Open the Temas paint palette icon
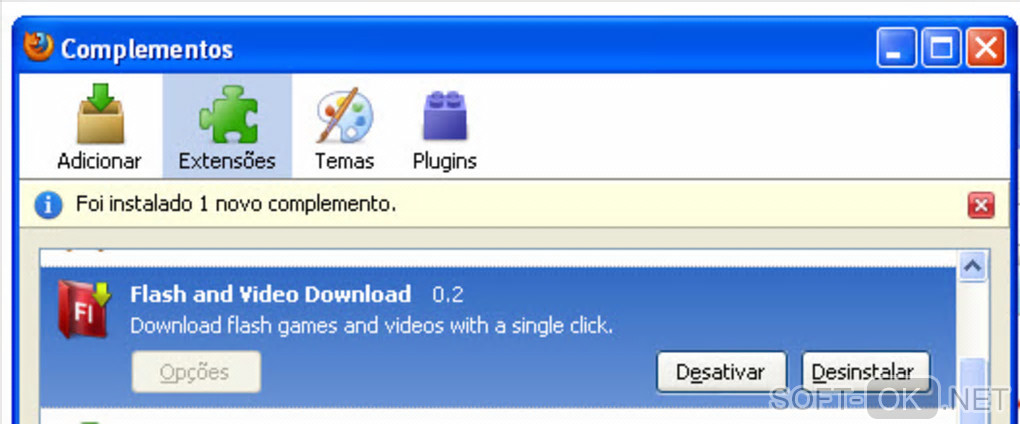 tap(345, 114)
